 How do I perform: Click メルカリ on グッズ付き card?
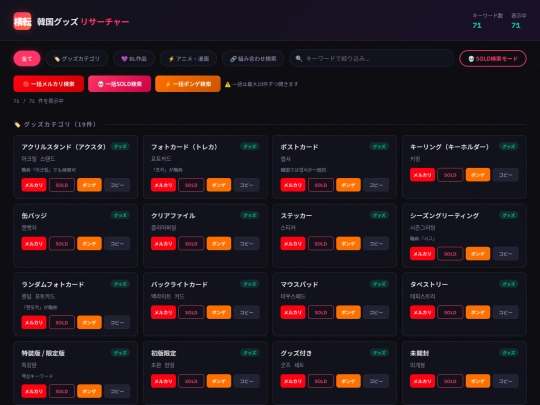tap(293, 381)
